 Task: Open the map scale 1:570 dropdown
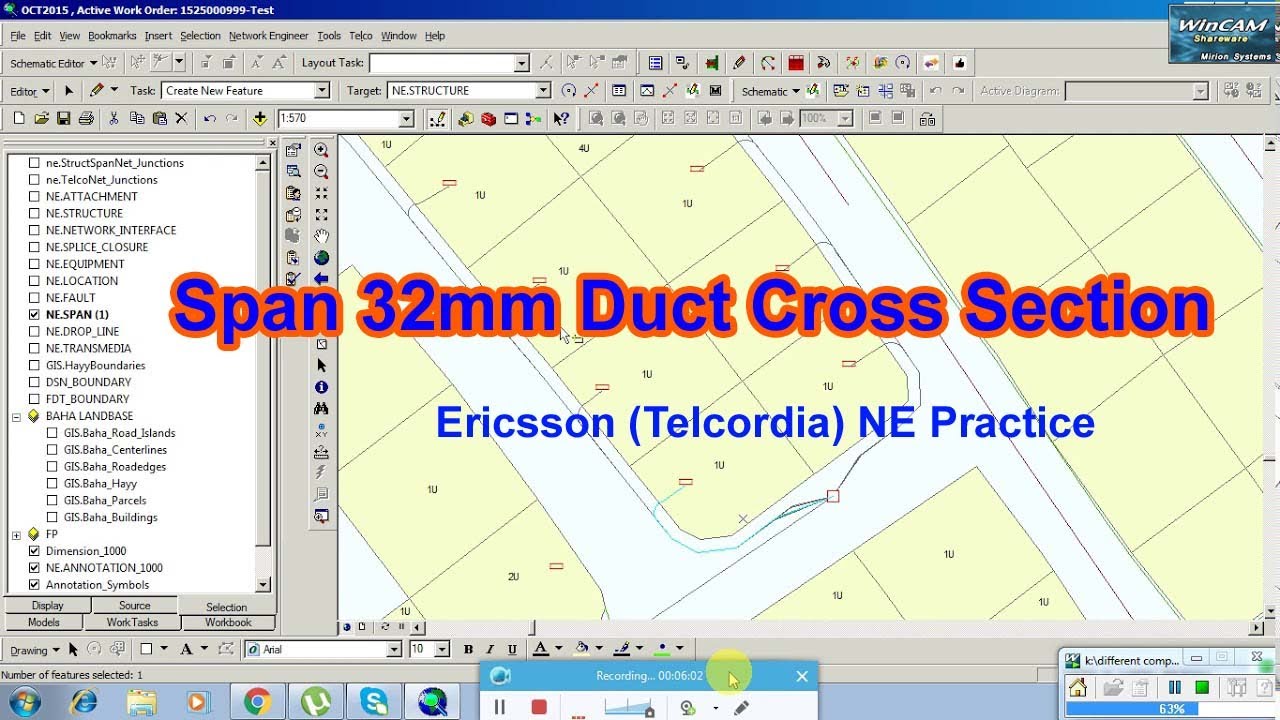pos(406,118)
